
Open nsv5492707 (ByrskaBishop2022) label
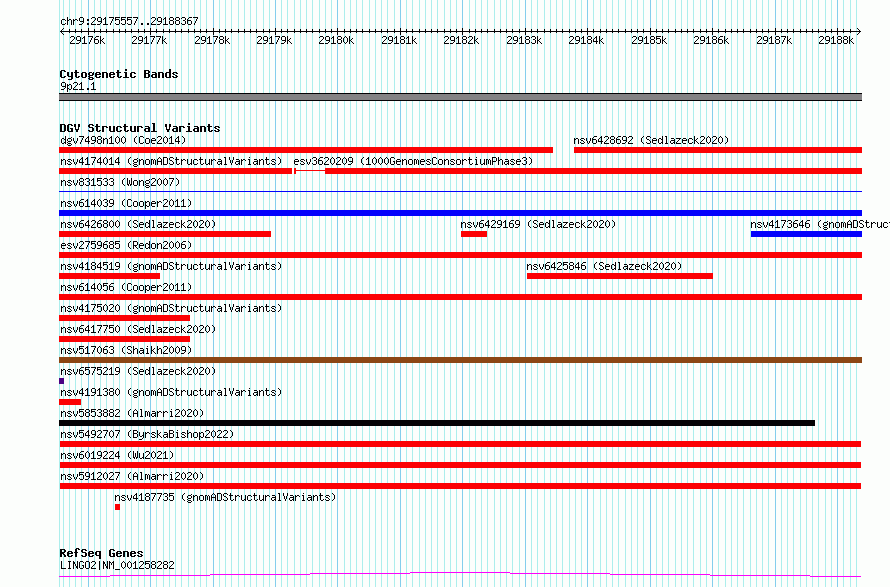coord(147,434)
